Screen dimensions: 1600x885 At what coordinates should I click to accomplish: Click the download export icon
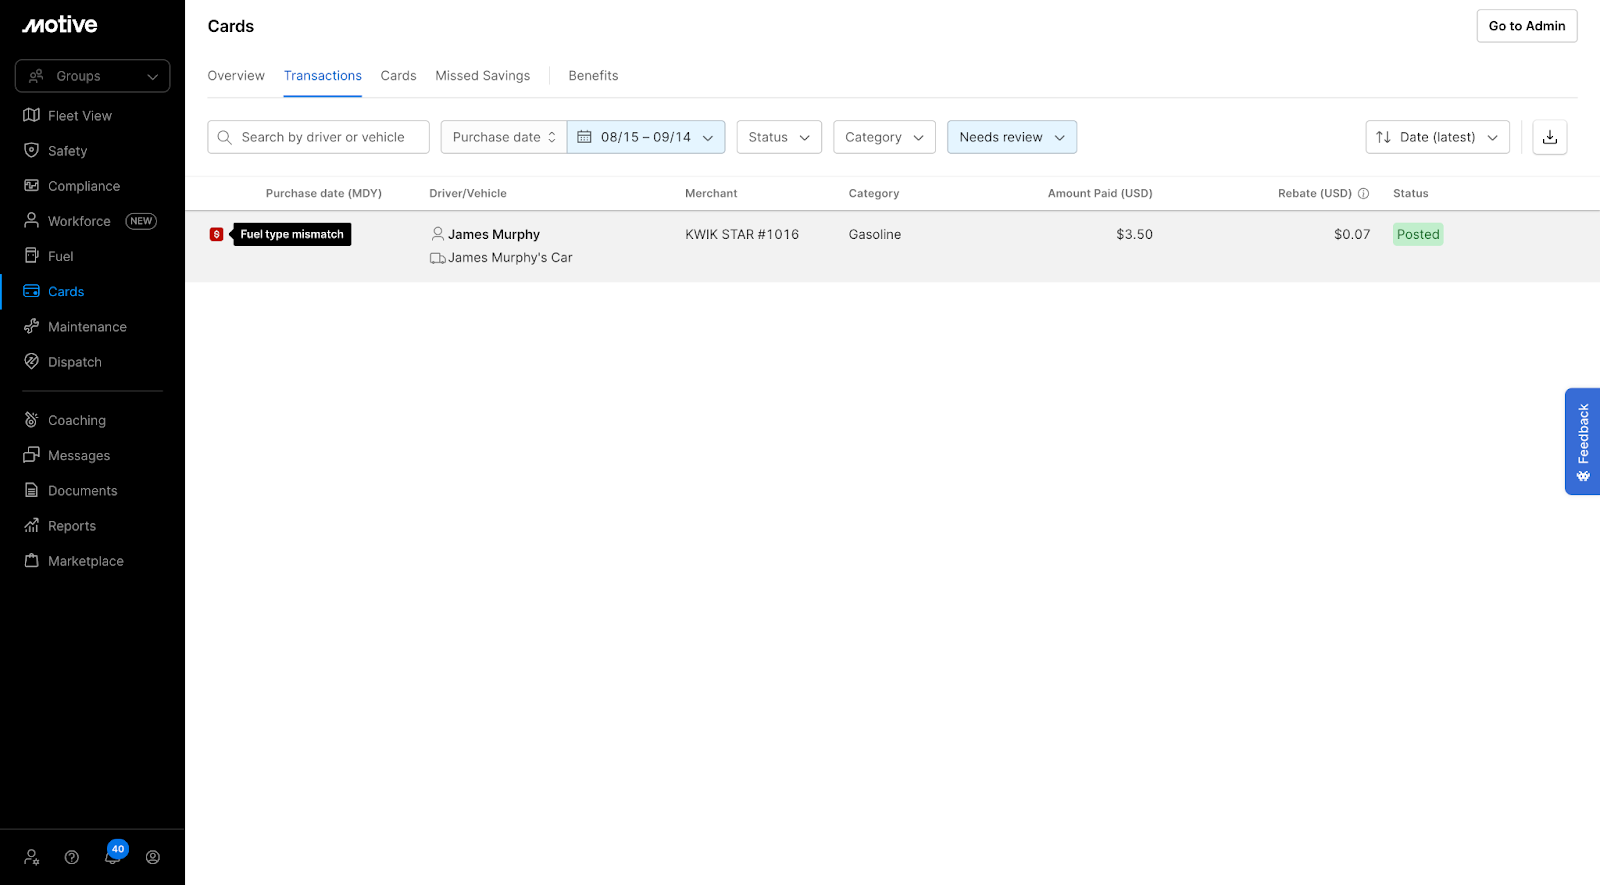[x=1549, y=137]
